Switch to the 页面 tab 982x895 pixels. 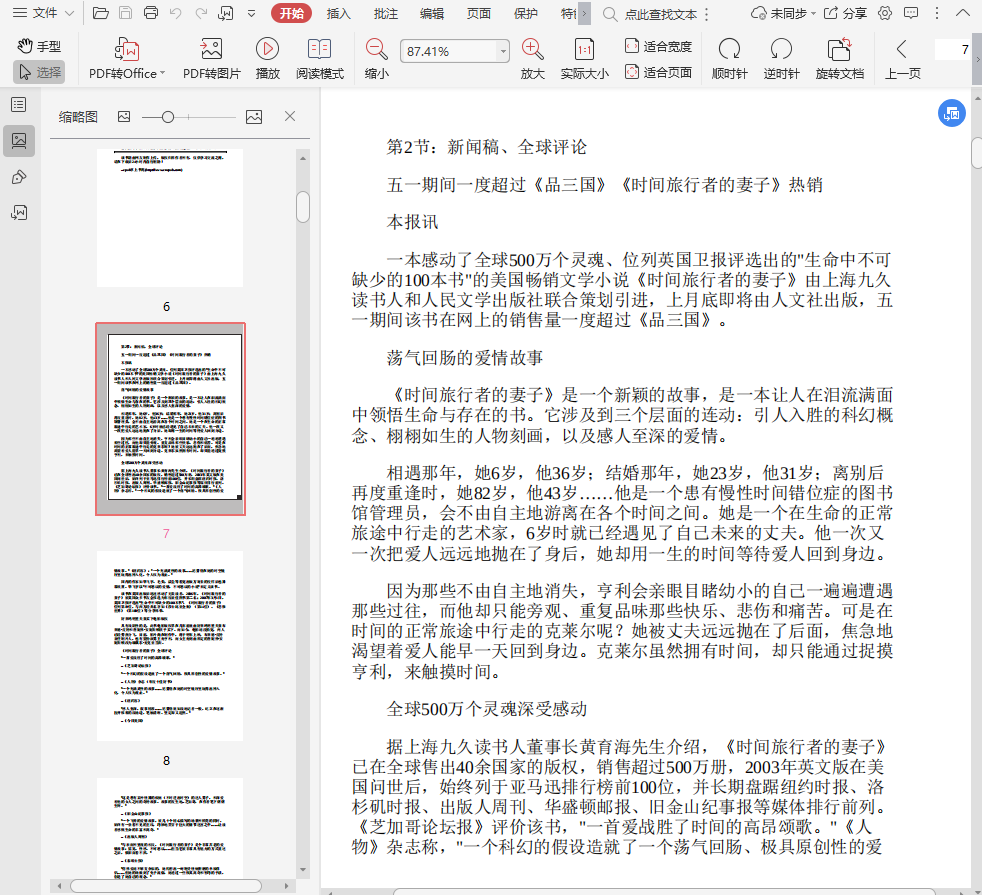[x=478, y=14]
